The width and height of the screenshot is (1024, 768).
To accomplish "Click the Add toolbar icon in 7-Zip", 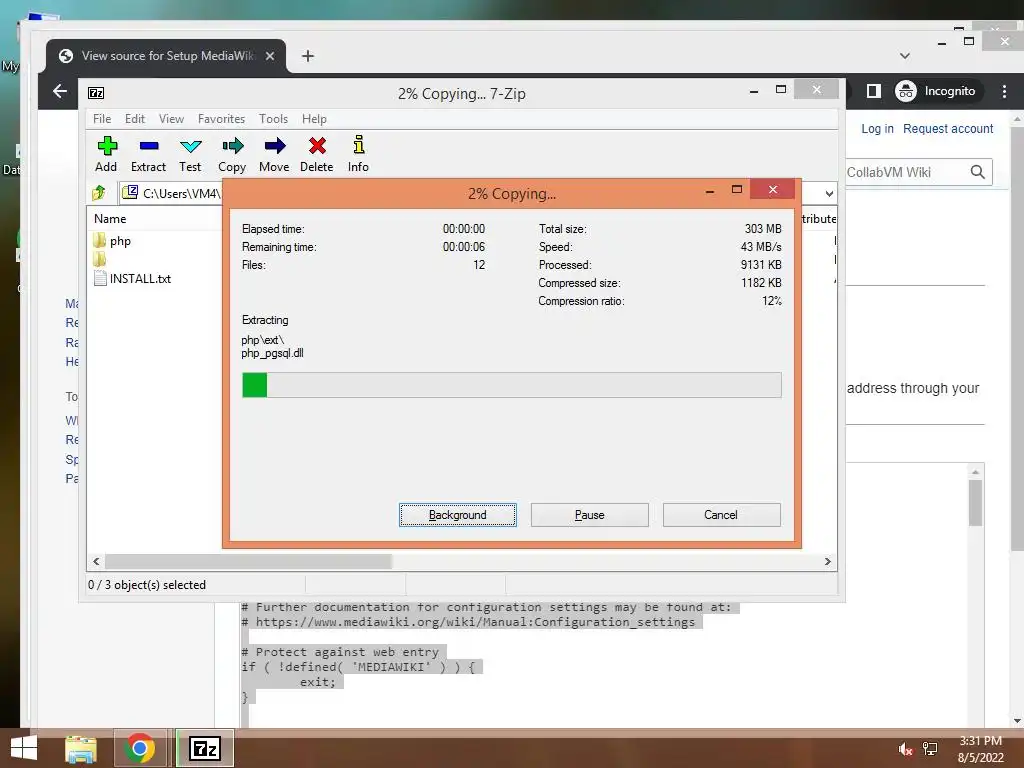I will click(106, 146).
